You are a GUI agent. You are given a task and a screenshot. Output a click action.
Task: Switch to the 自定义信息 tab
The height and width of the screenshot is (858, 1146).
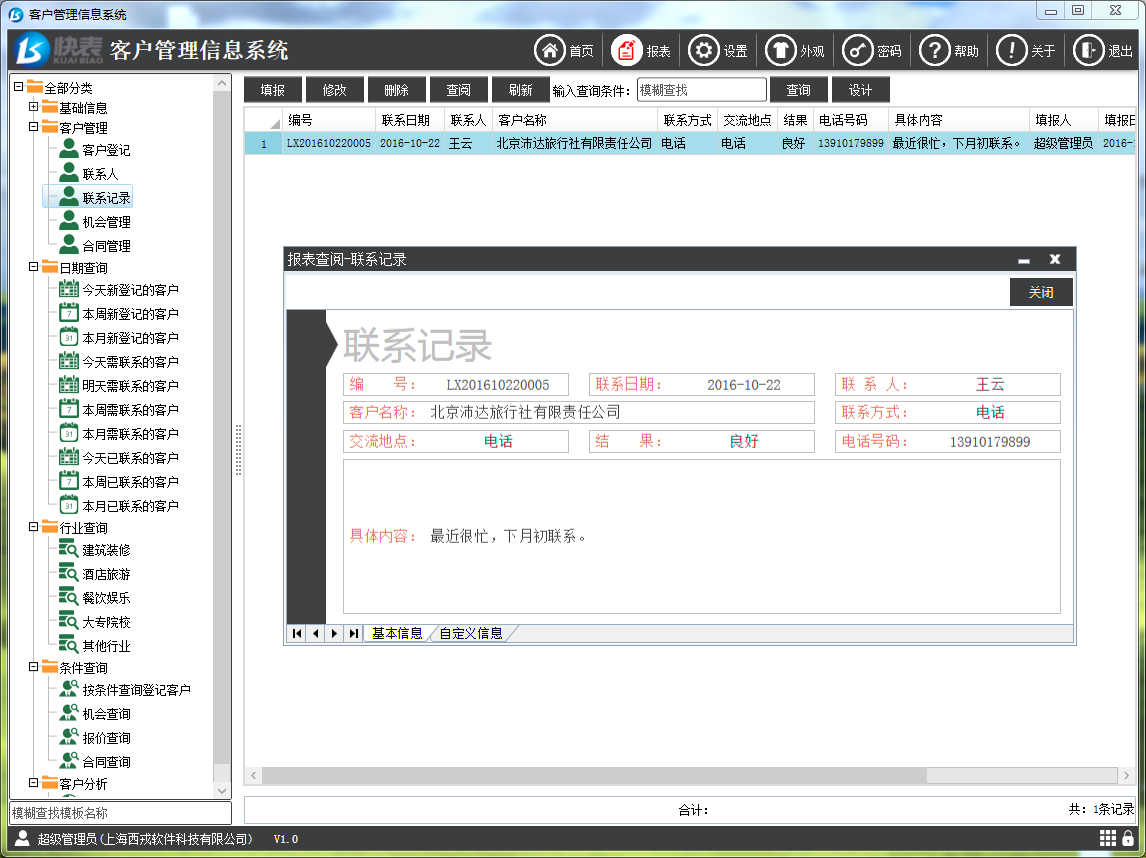pyautogui.click(x=471, y=634)
